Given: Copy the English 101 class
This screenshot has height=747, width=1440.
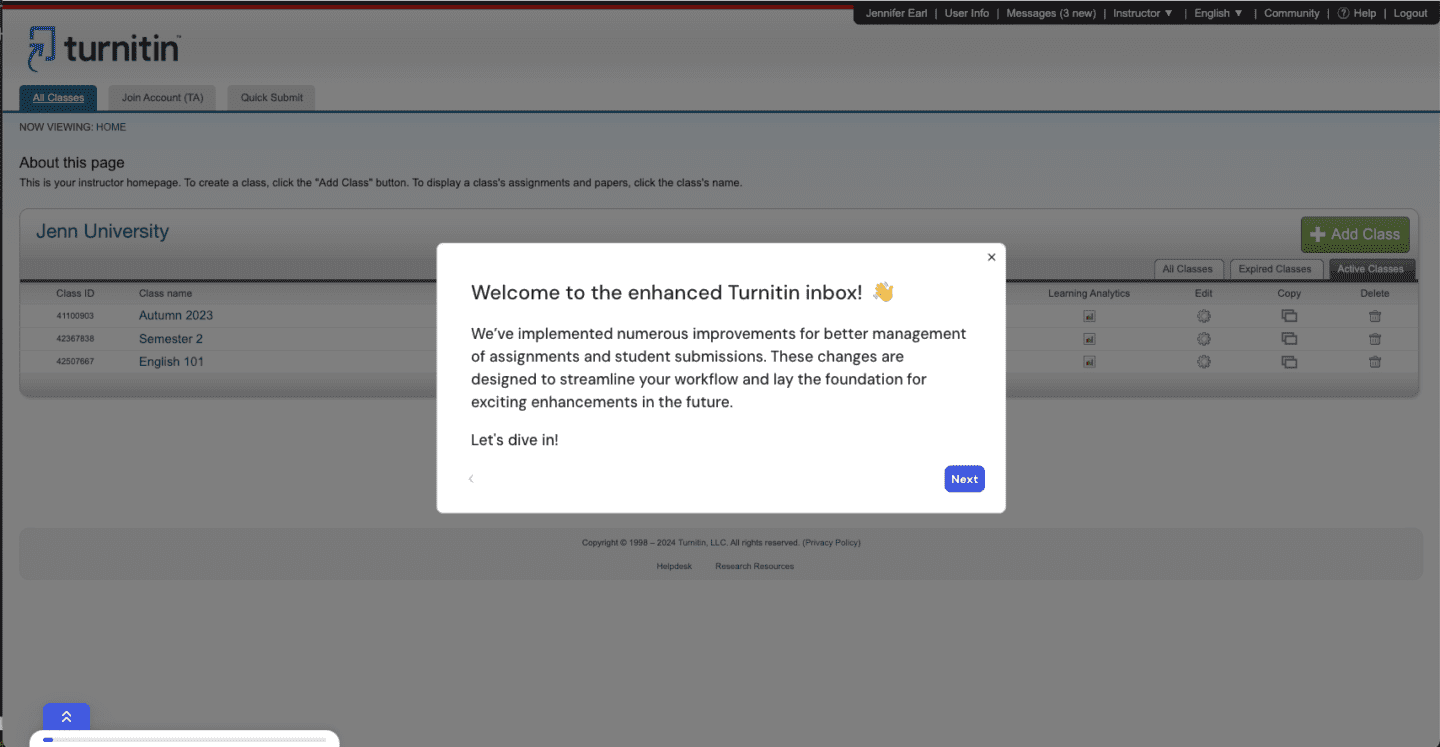Looking at the screenshot, I should pos(1289,362).
